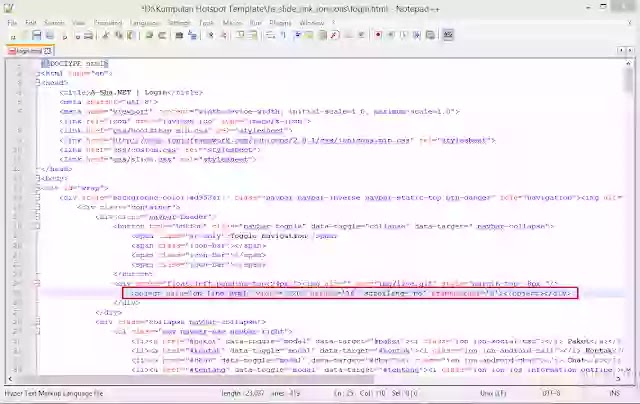Click the vertical scrollbar thumb

click(629, 80)
